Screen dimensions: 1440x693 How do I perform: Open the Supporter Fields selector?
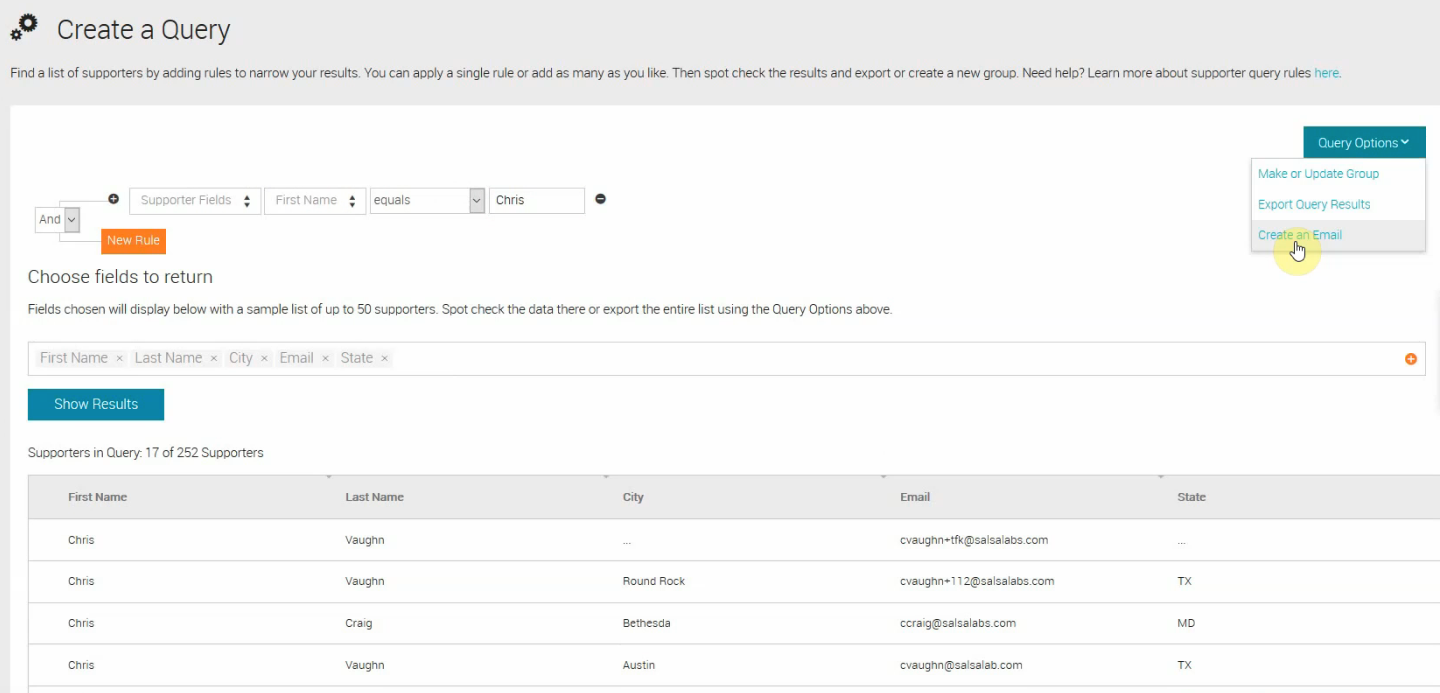coord(195,200)
